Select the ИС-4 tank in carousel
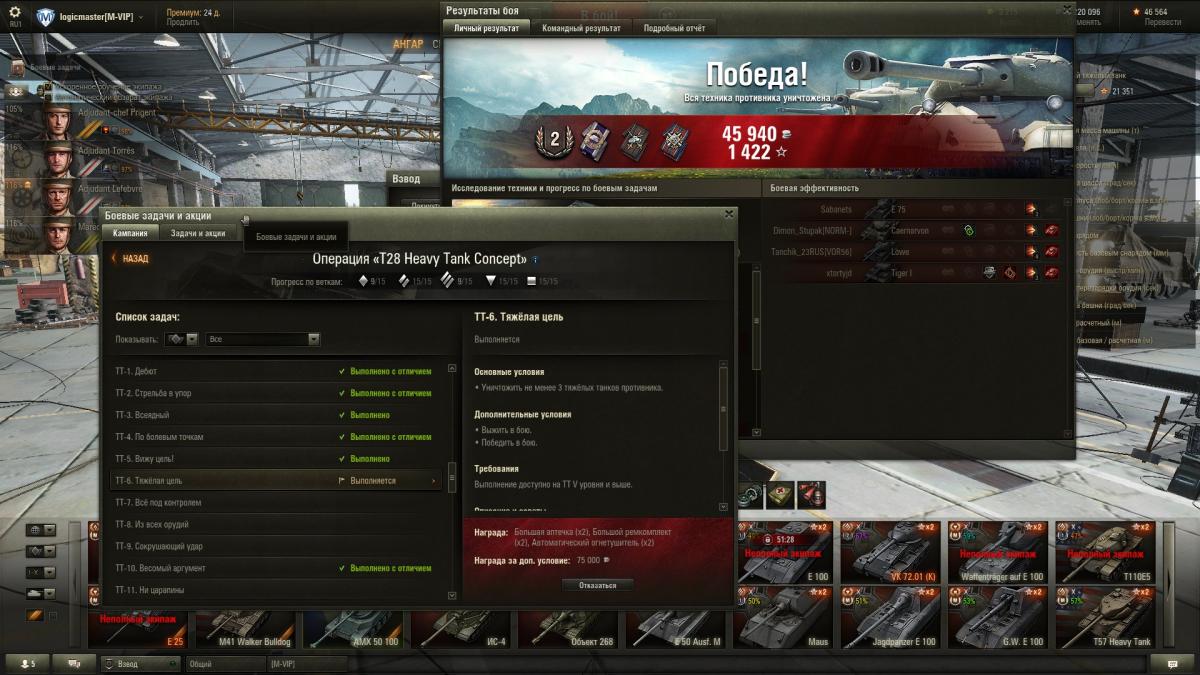The image size is (1200, 675). pos(460,628)
